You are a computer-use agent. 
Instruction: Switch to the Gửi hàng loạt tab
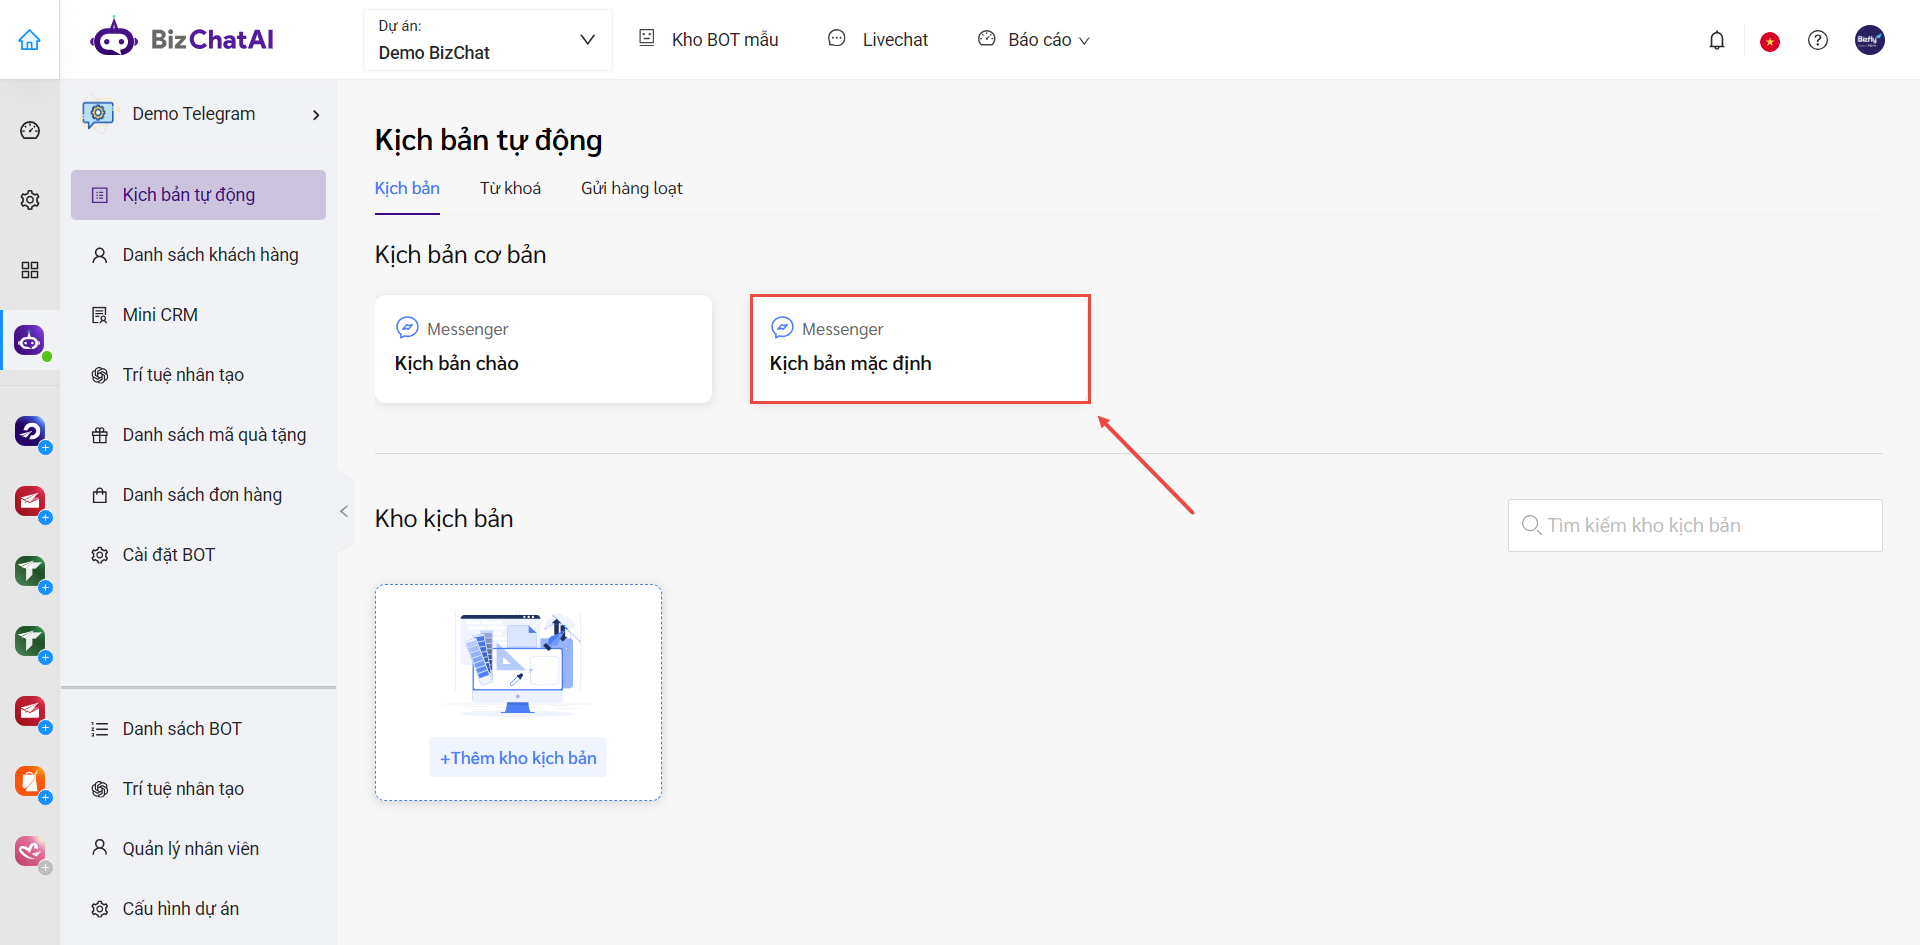(632, 188)
